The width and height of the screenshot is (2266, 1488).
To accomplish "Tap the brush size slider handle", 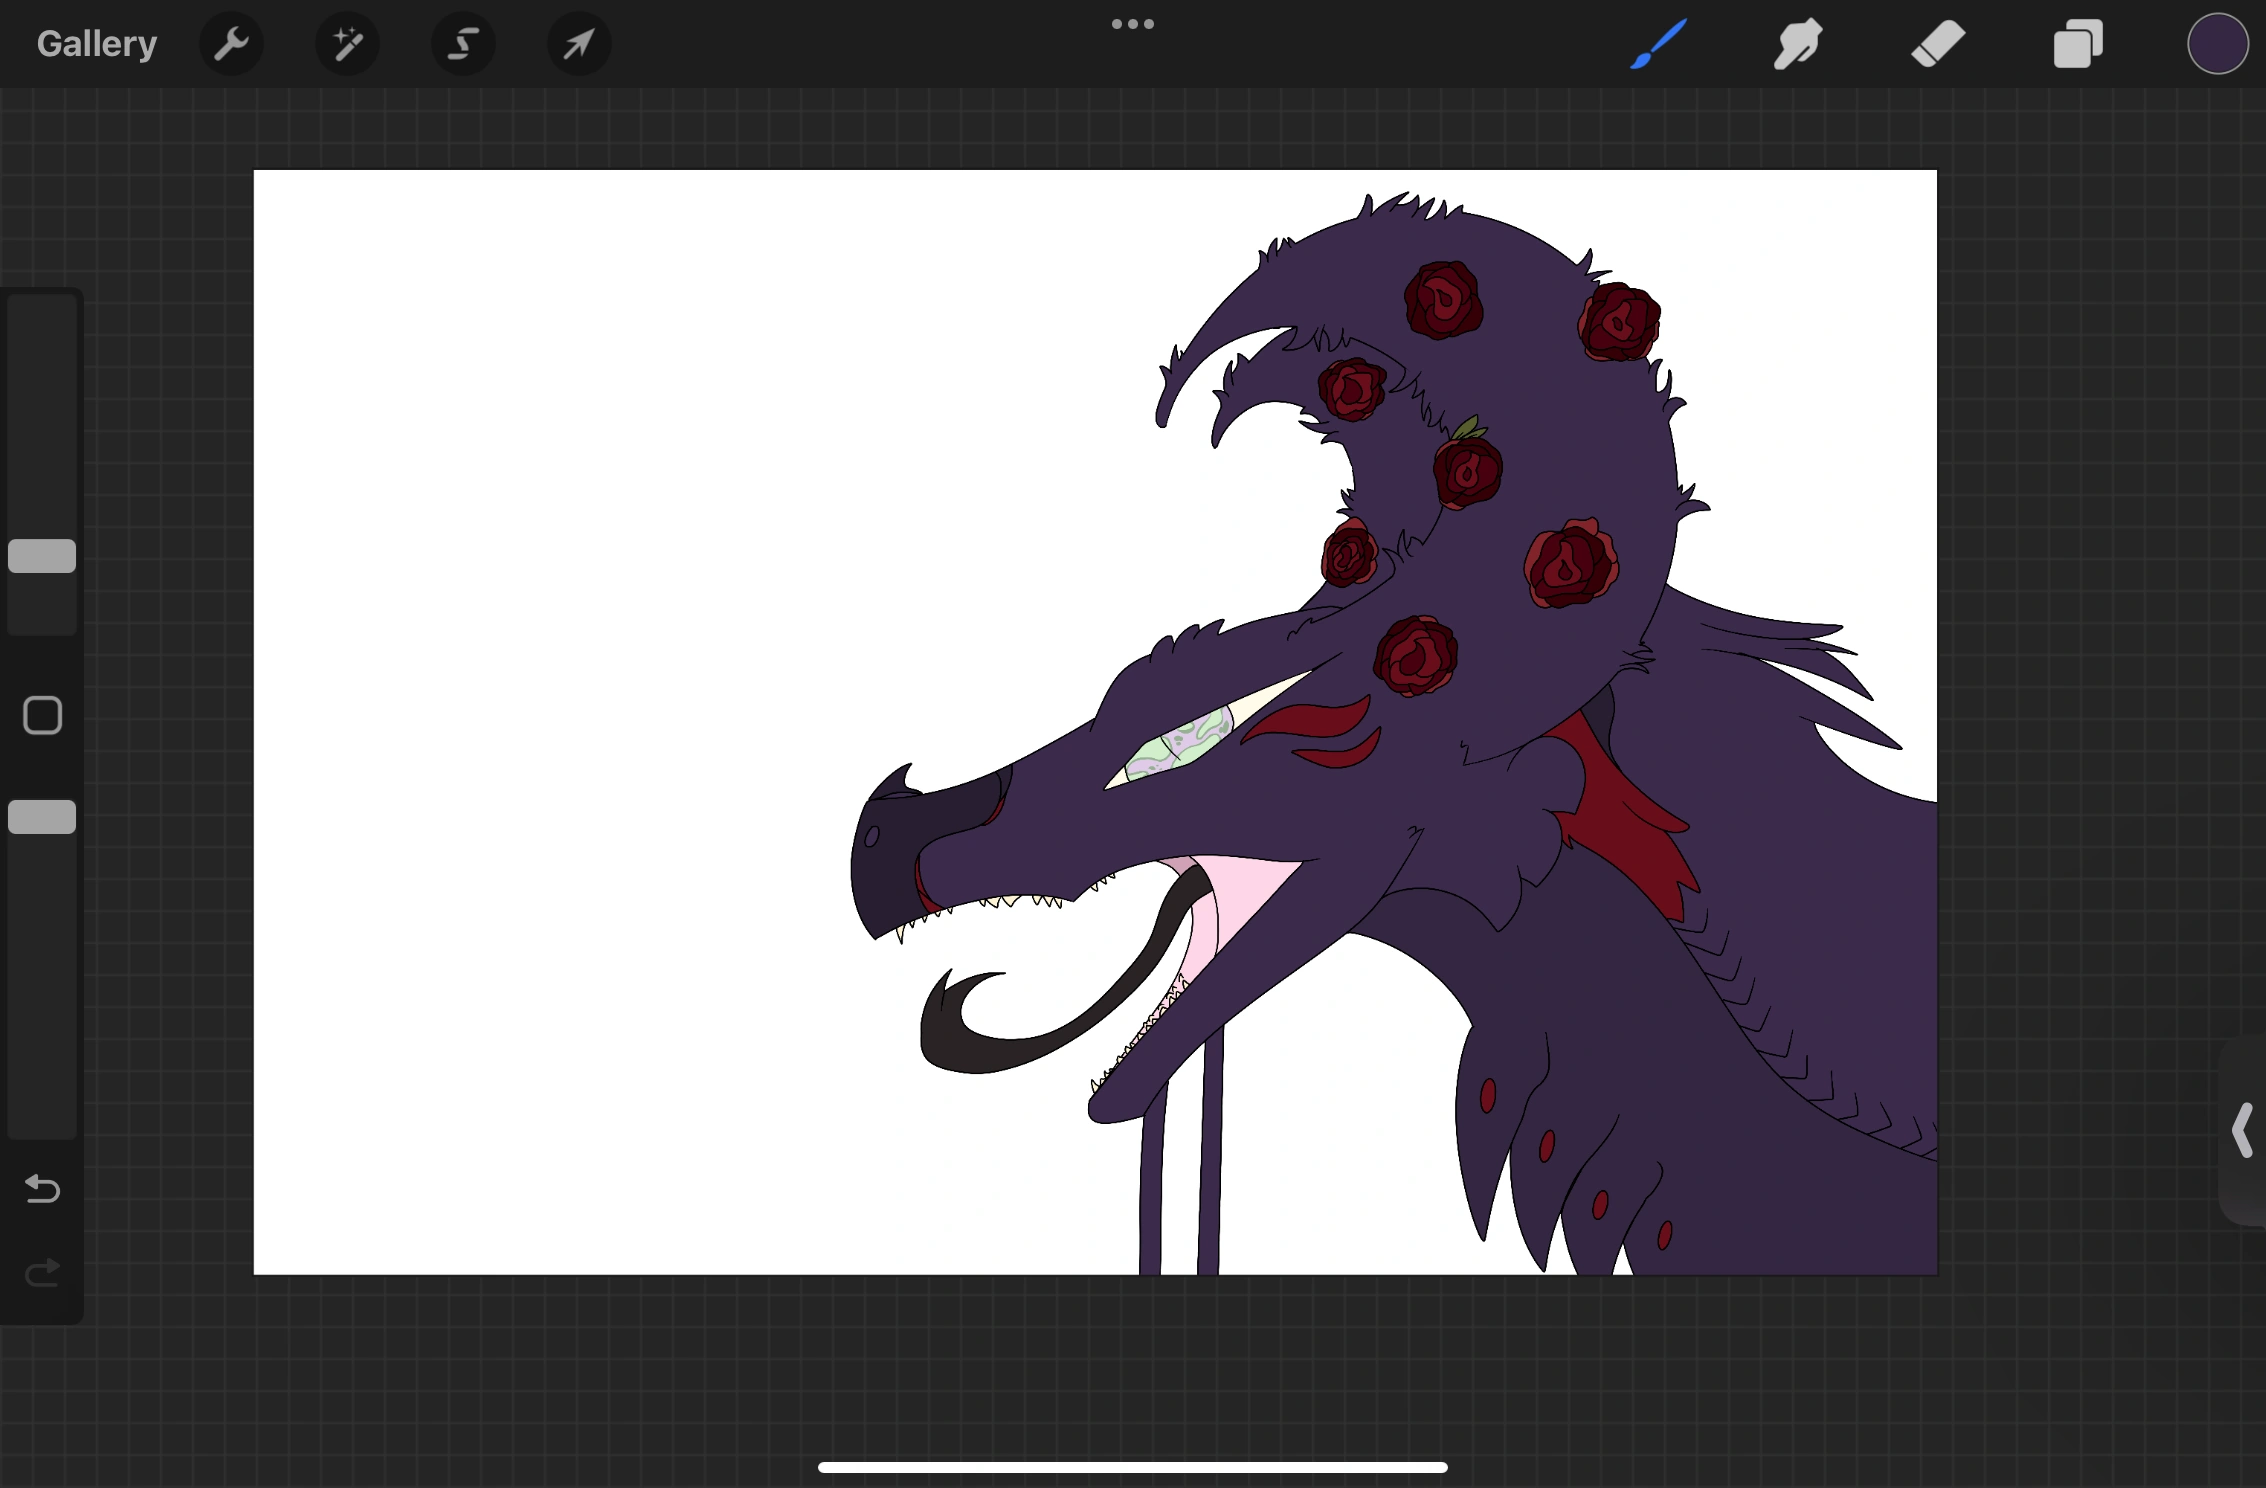I will [41, 556].
